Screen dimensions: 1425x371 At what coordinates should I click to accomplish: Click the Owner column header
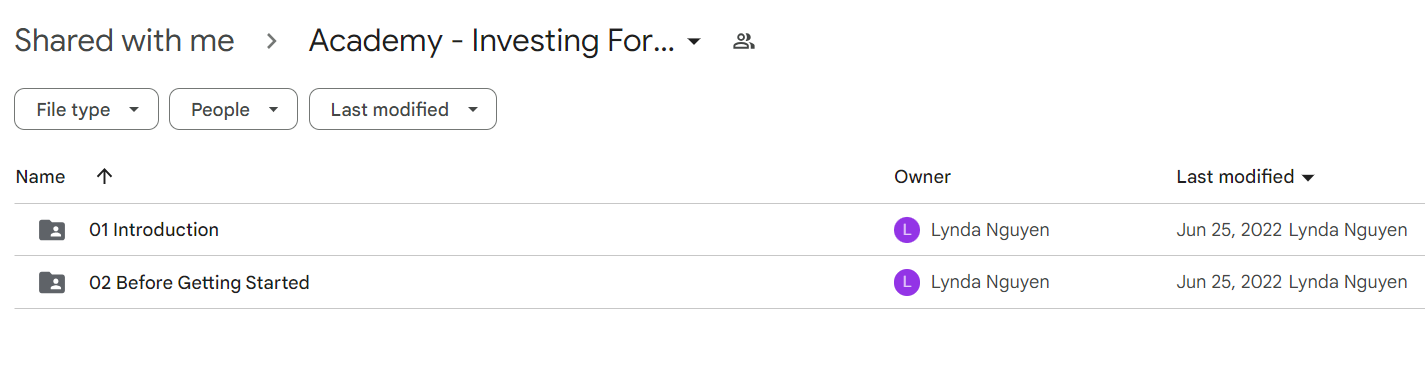922,177
